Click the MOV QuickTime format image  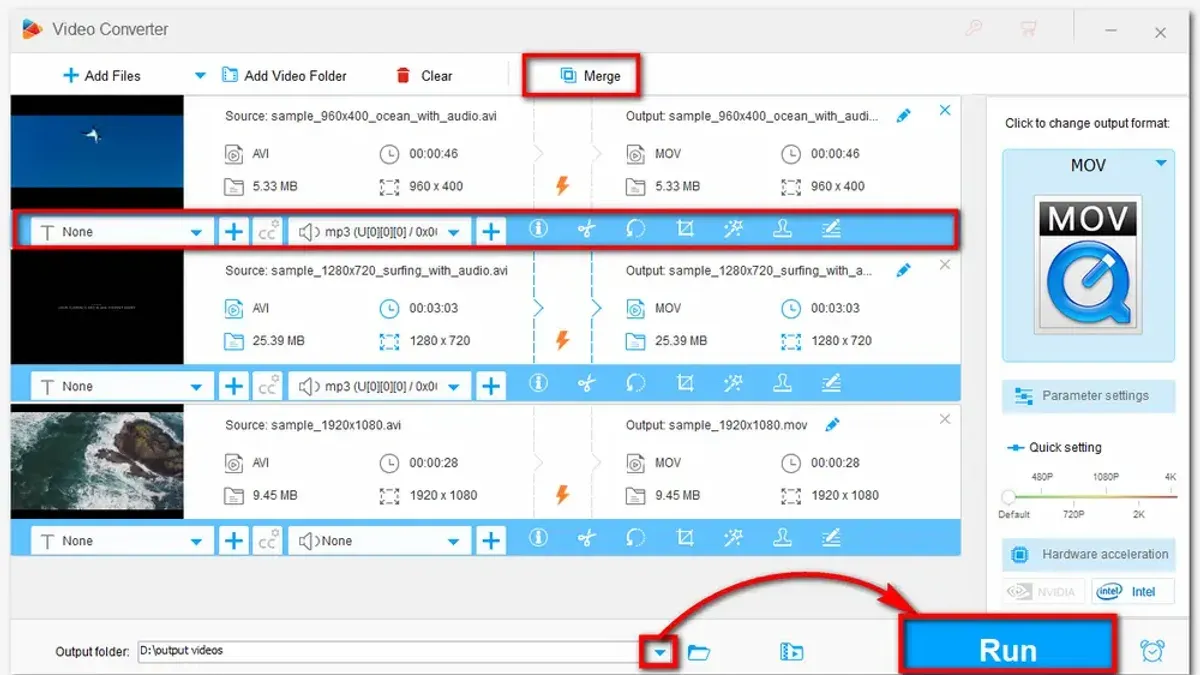(x=1088, y=265)
